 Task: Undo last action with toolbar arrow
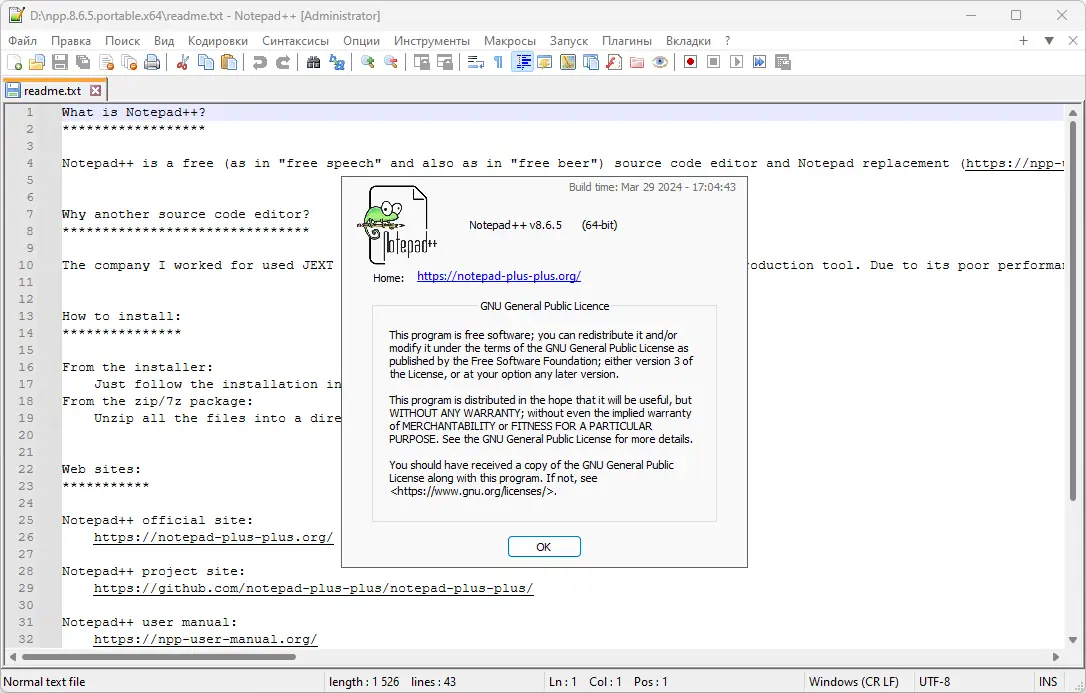[x=260, y=62]
